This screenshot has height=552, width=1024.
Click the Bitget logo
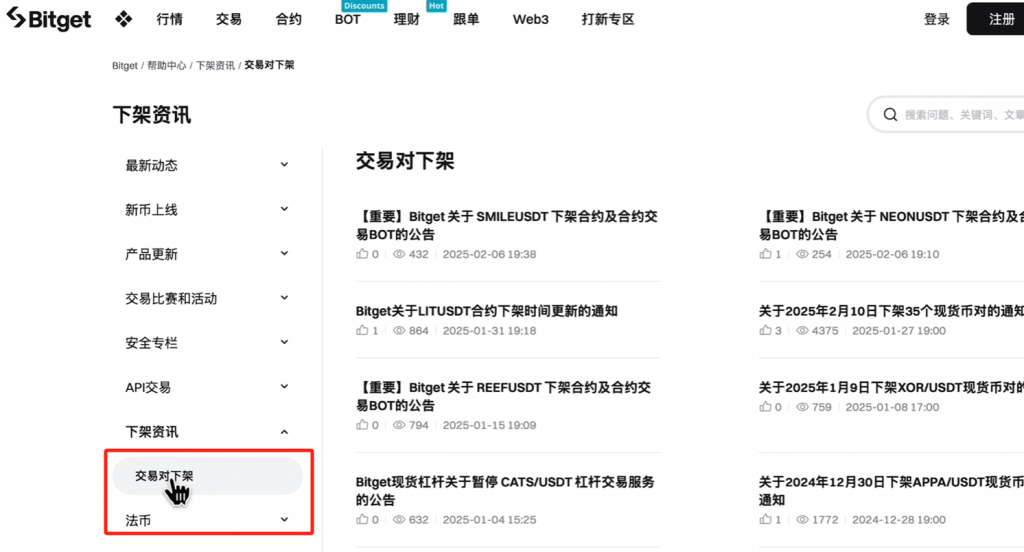click(x=49, y=19)
